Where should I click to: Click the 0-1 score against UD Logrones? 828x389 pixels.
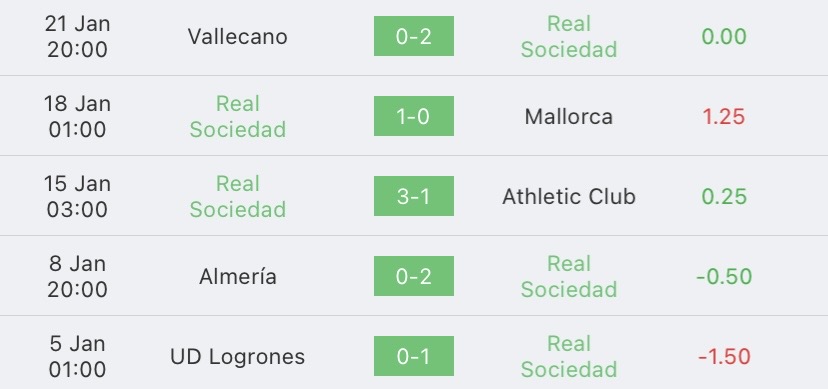pos(413,356)
